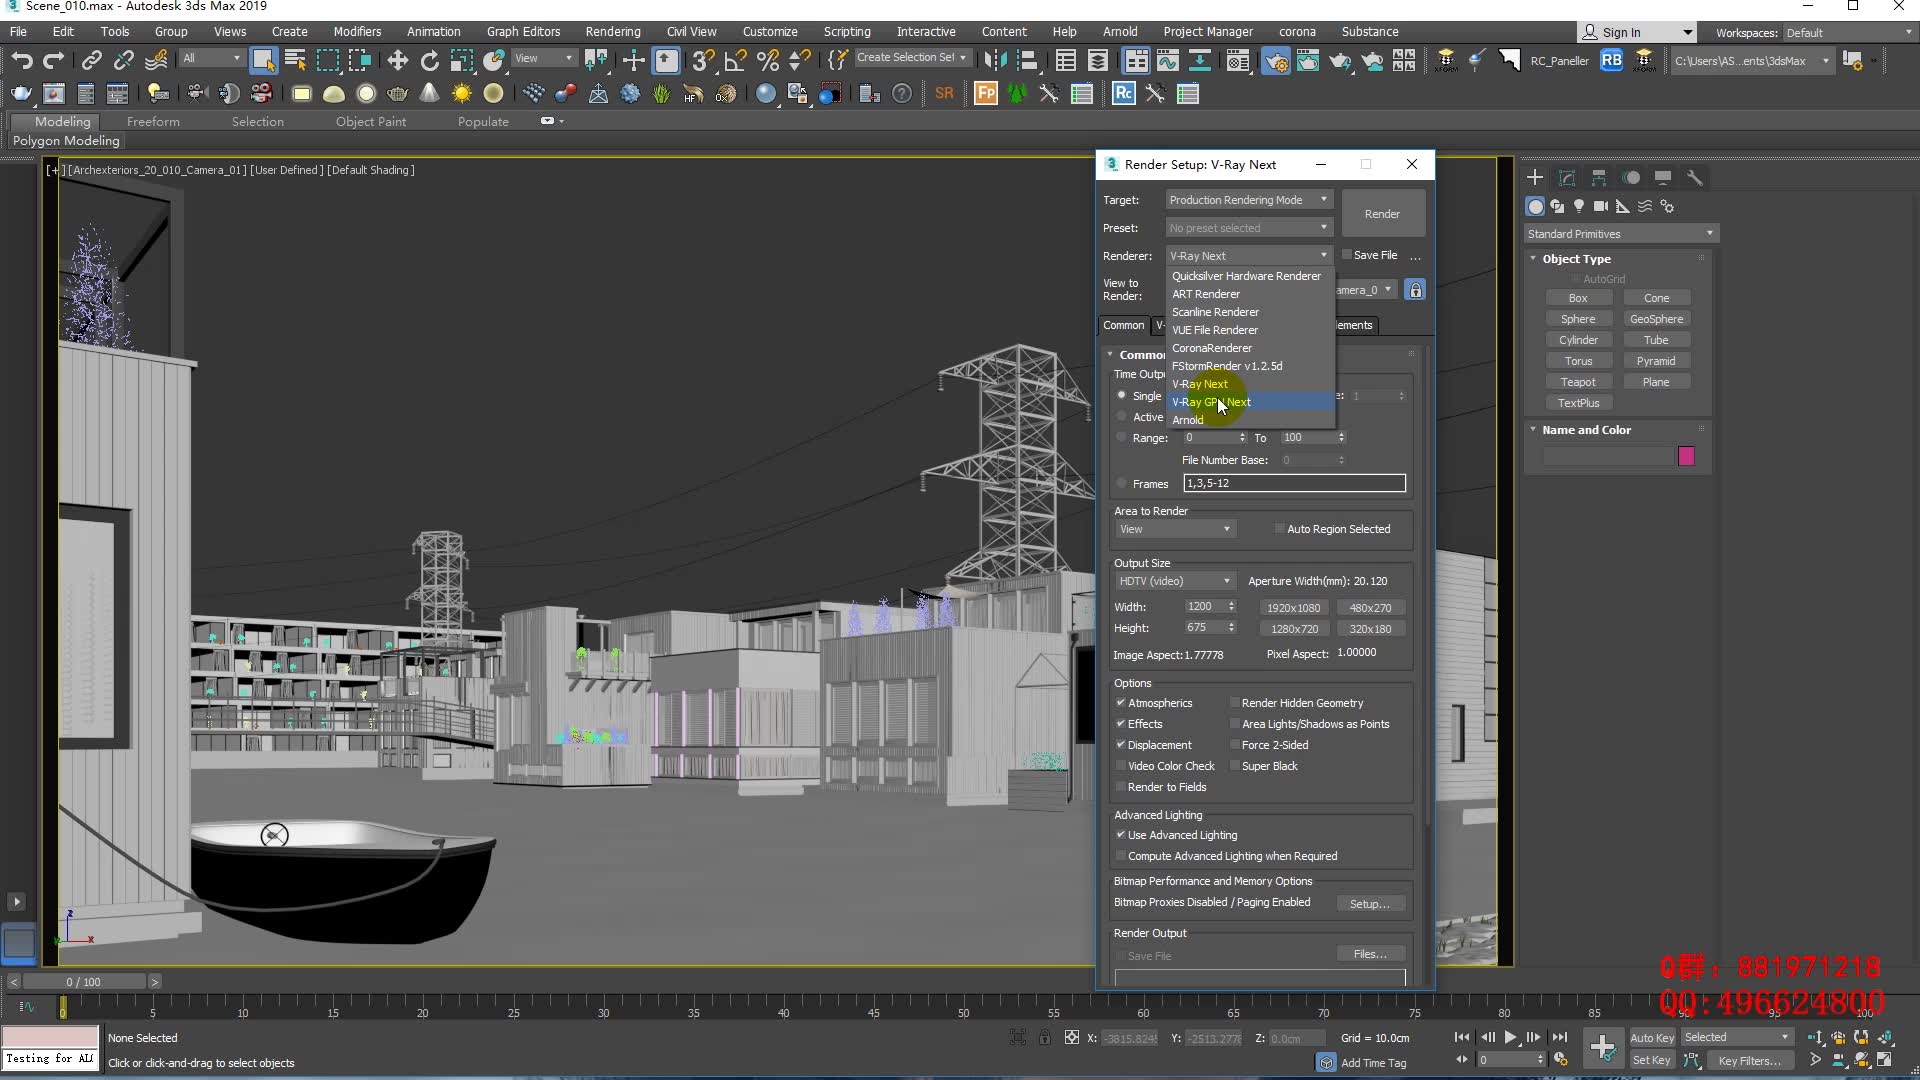Screen dimensions: 1920x1080
Task: Select the Active Time Segment radio button
Action: pos(1122,417)
